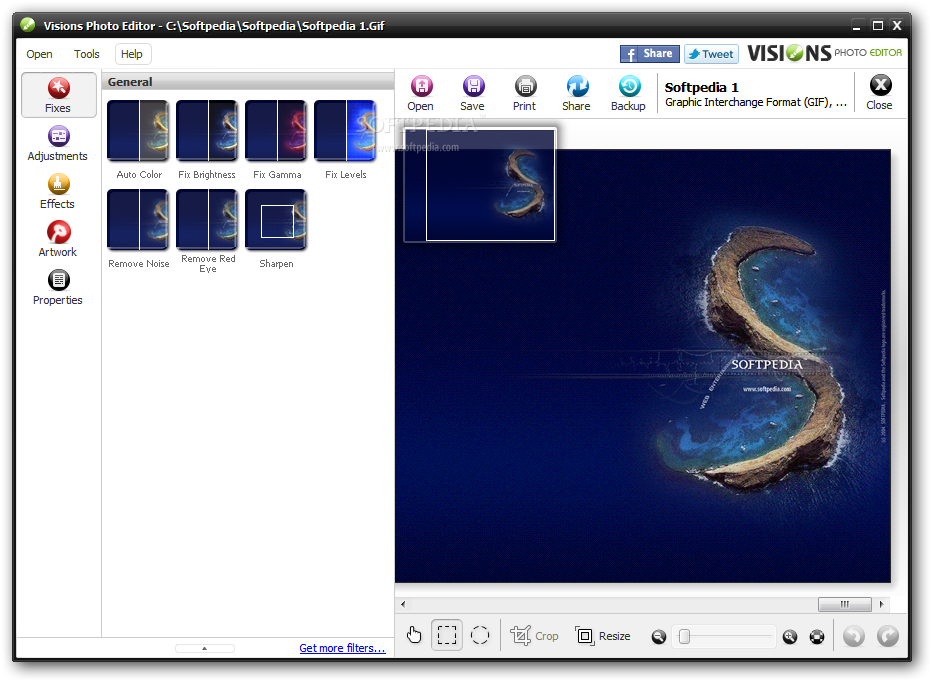Share on Facebook button
This screenshot has height=682, width=932.
click(650, 54)
